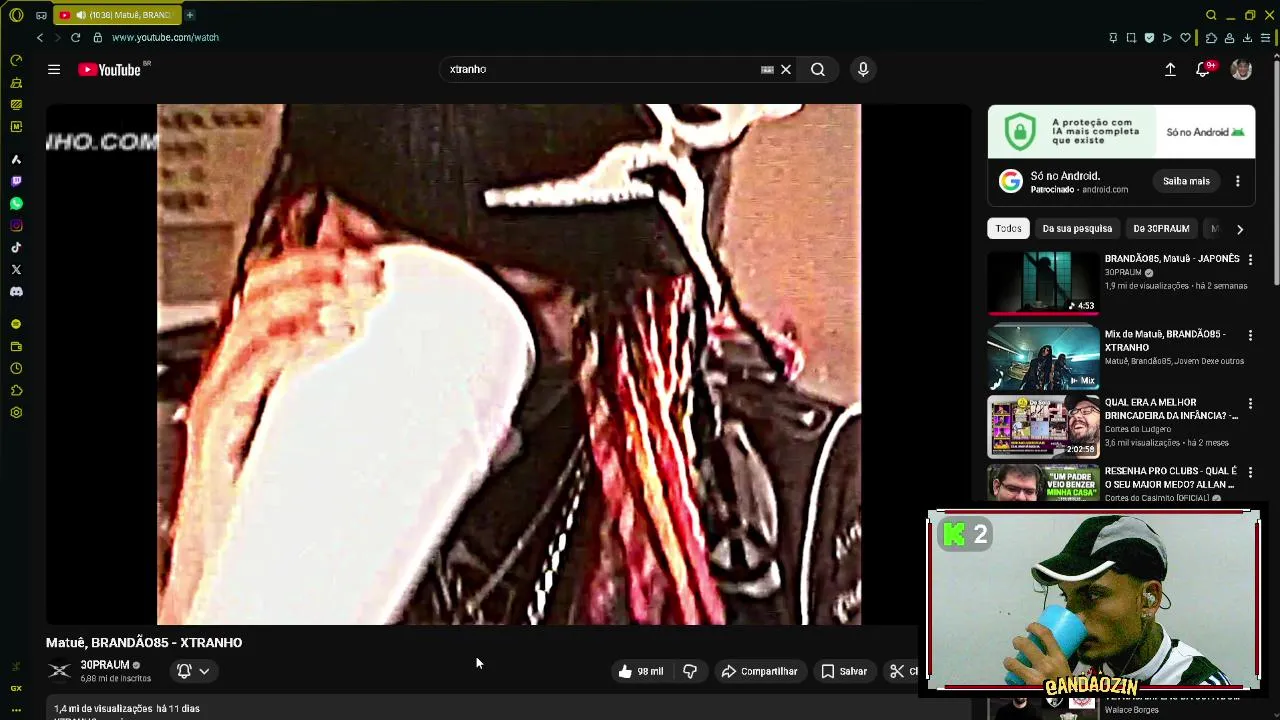
Task: Open browsing history clock icon in sidebar
Action: [x=16, y=368]
